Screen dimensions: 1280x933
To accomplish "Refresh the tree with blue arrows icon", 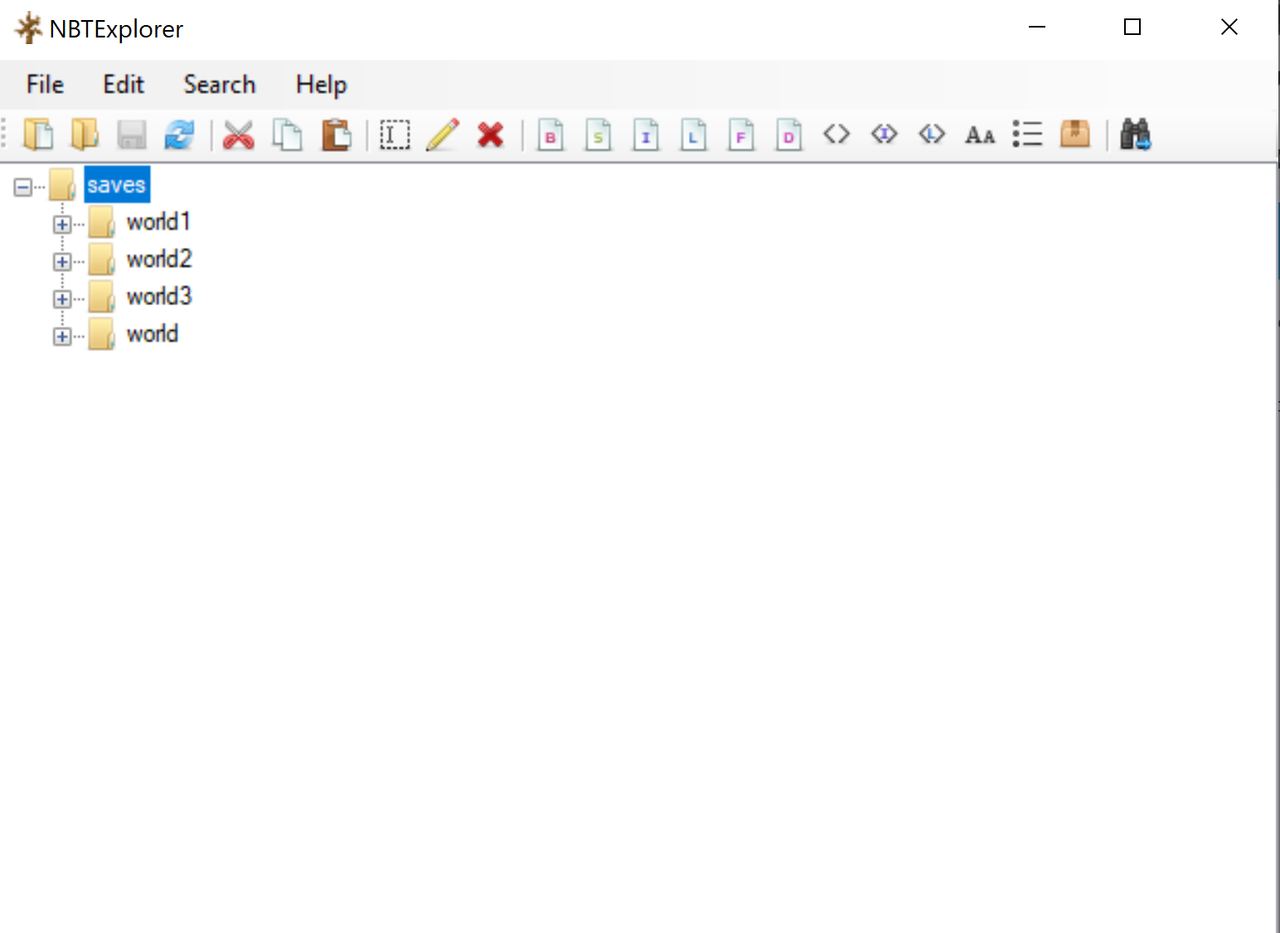I will [x=179, y=134].
